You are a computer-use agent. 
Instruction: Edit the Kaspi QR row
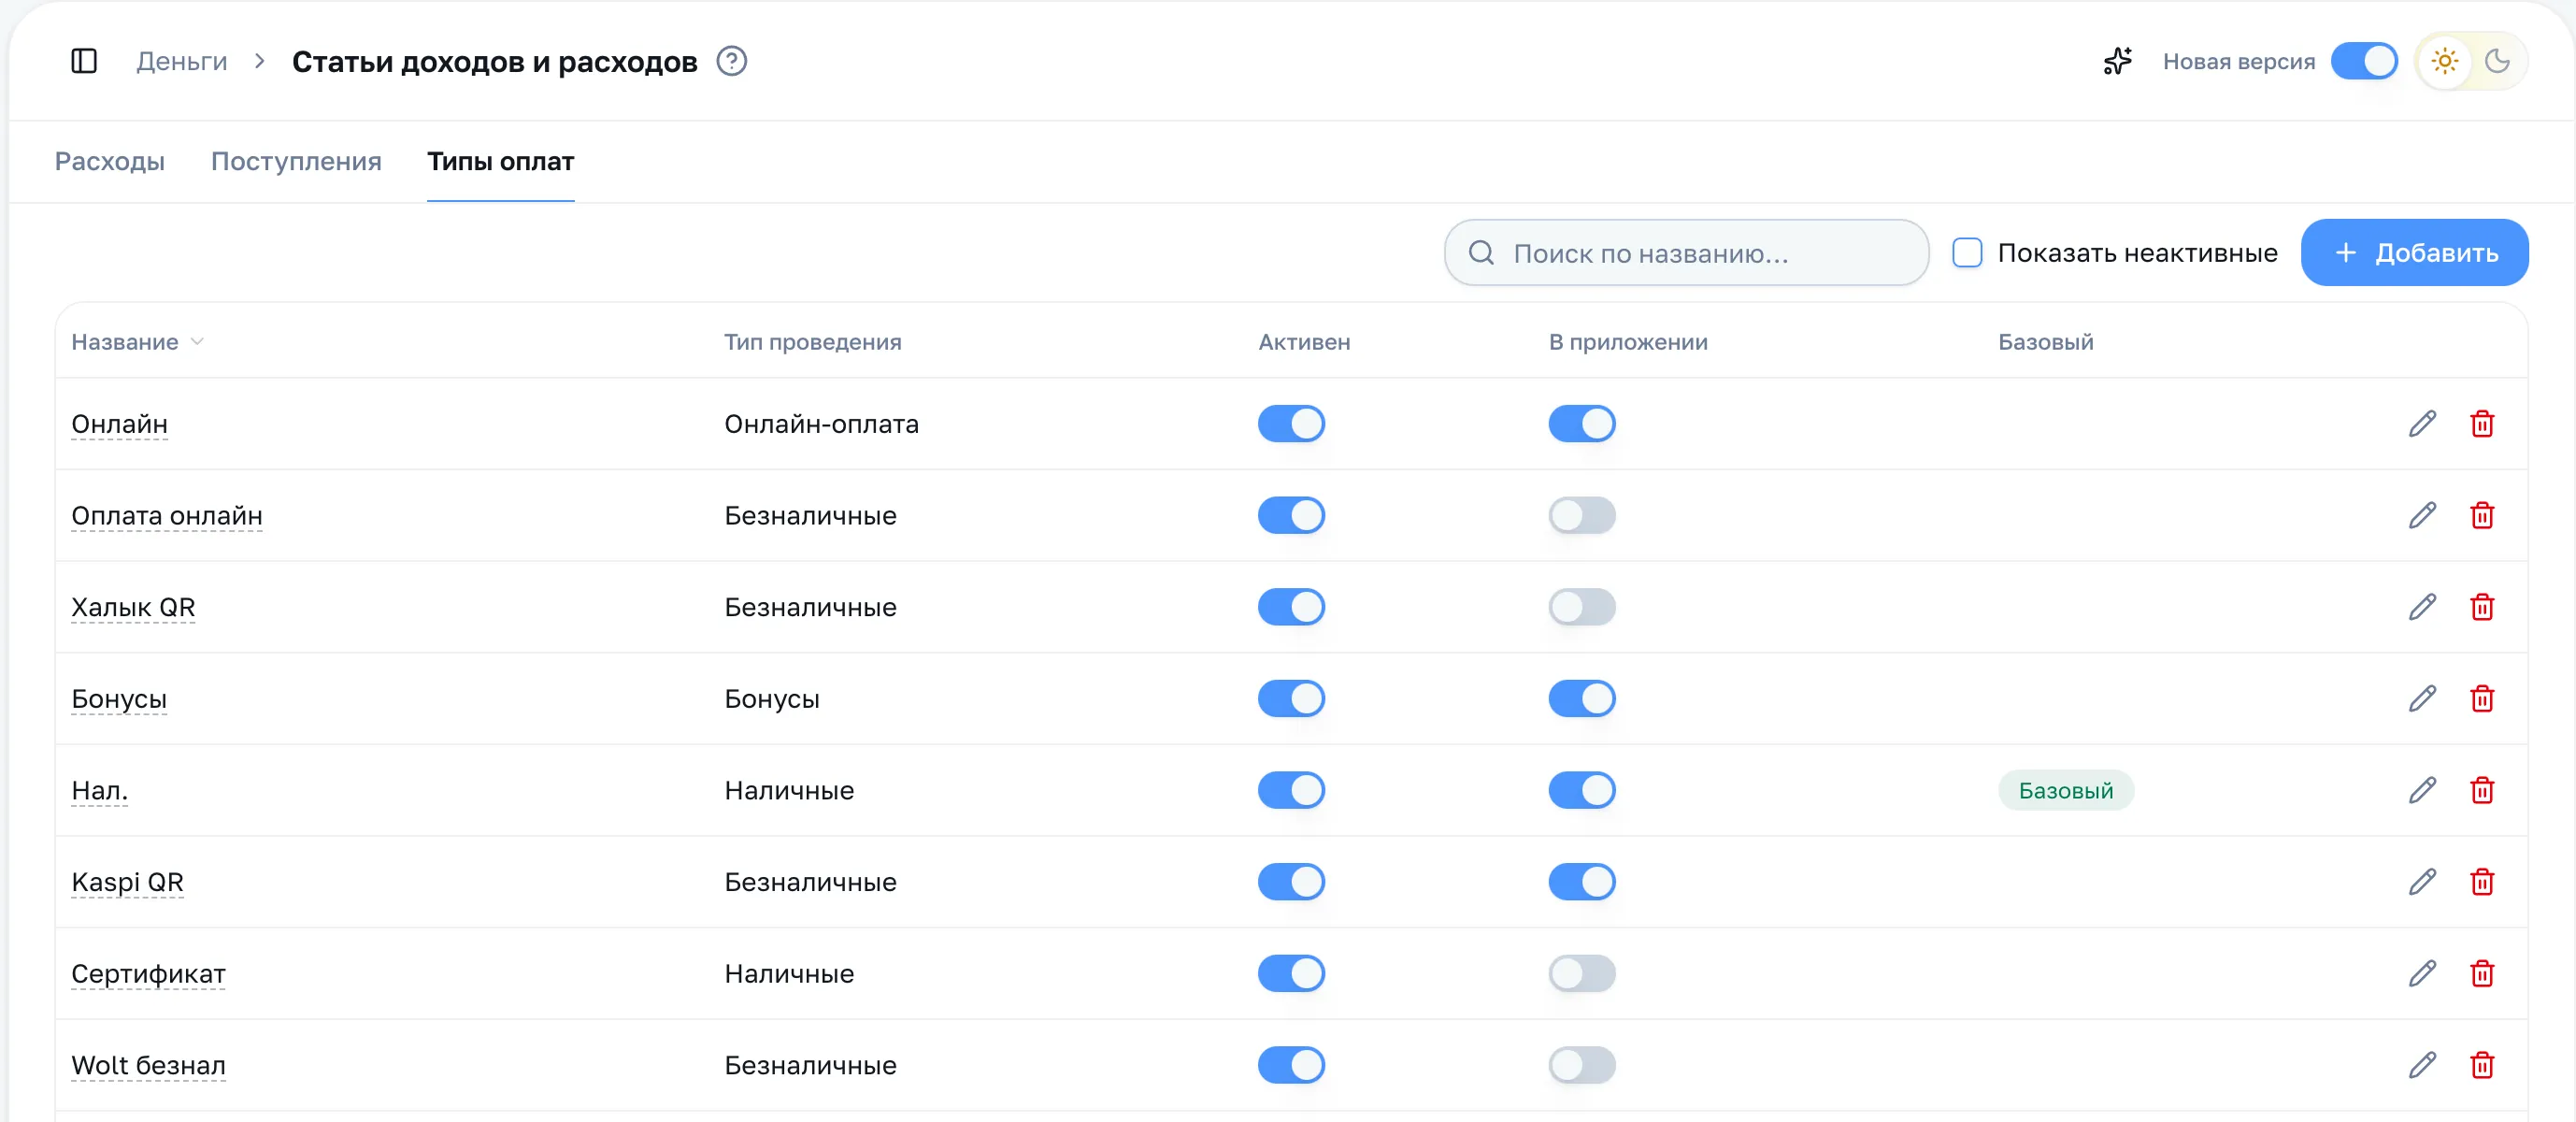[2422, 882]
